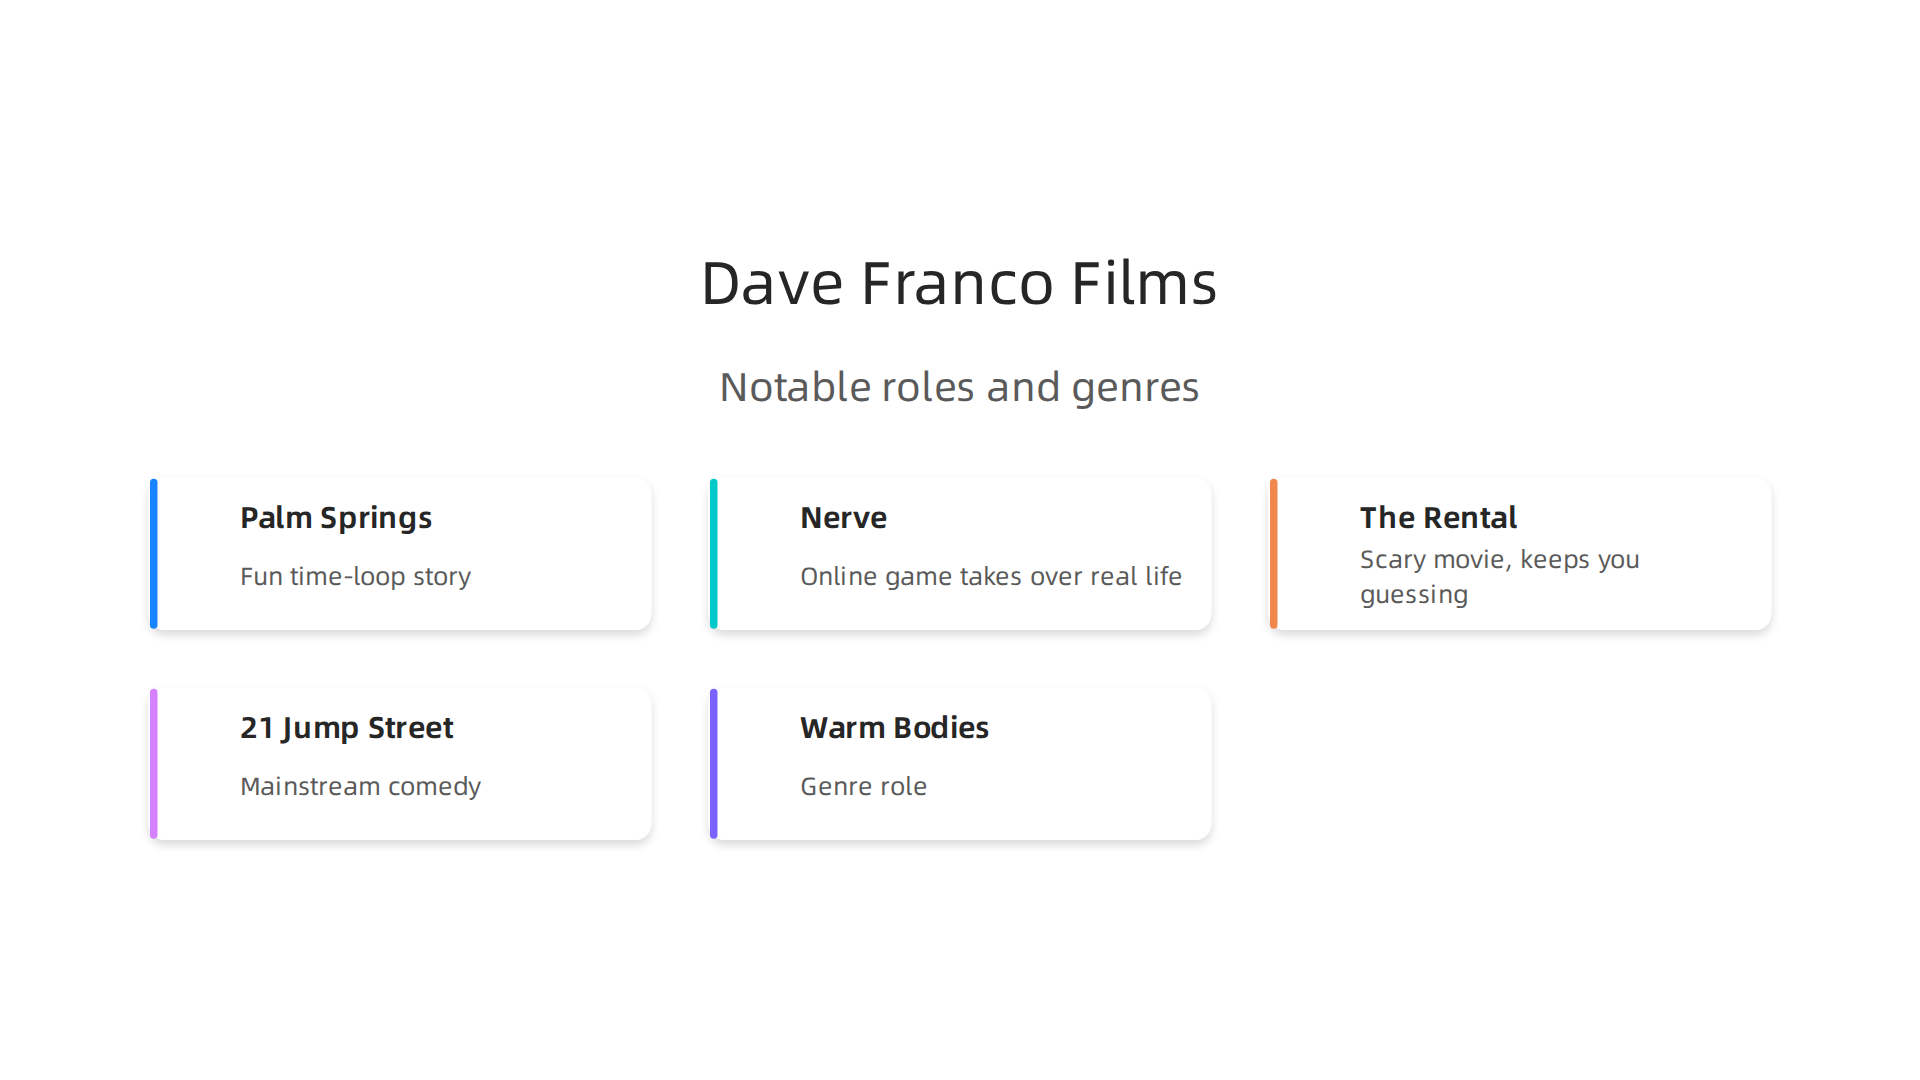Select the '21 Jump Street' card heading

(346, 728)
